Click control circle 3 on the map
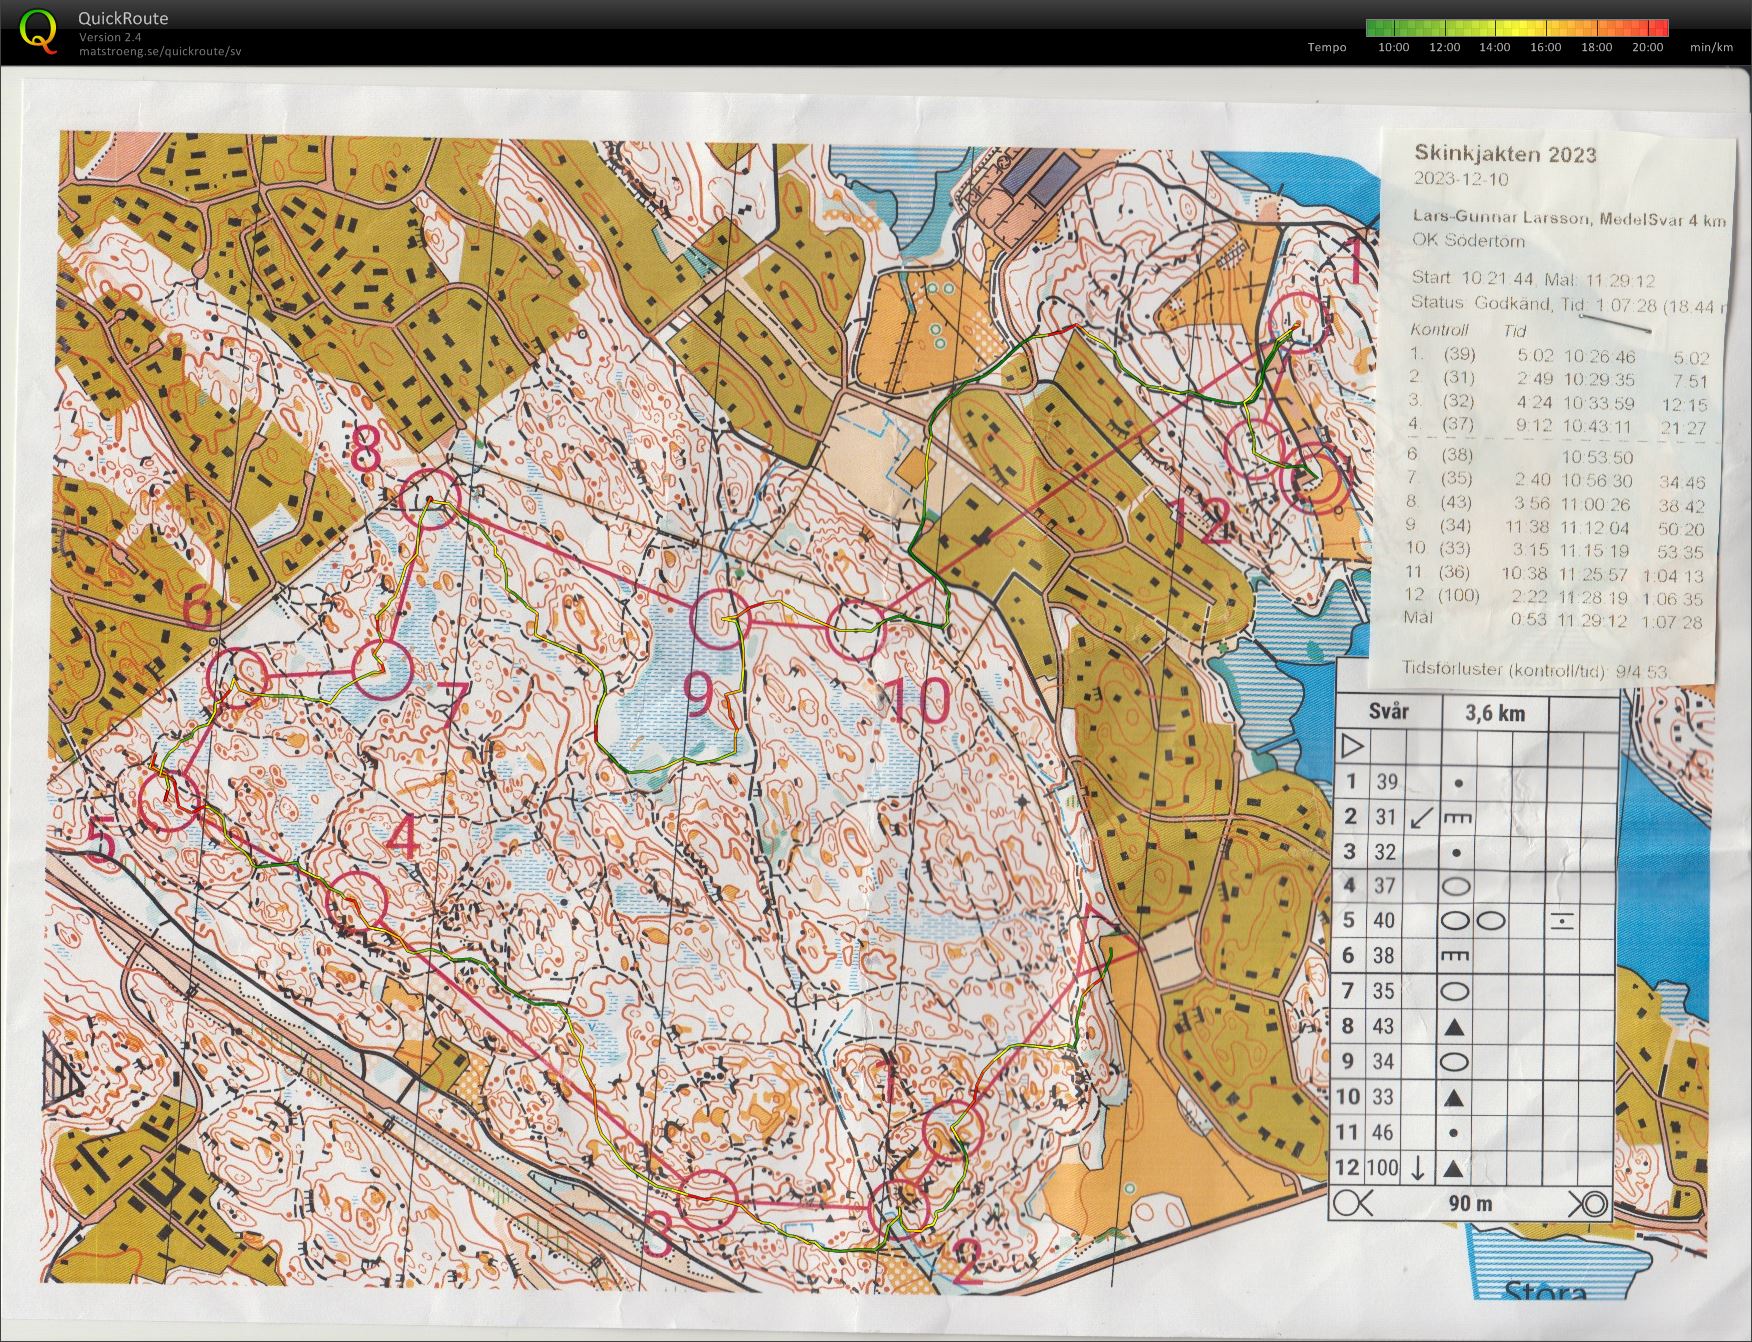Image resolution: width=1752 pixels, height=1342 pixels. click(x=705, y=1199)
